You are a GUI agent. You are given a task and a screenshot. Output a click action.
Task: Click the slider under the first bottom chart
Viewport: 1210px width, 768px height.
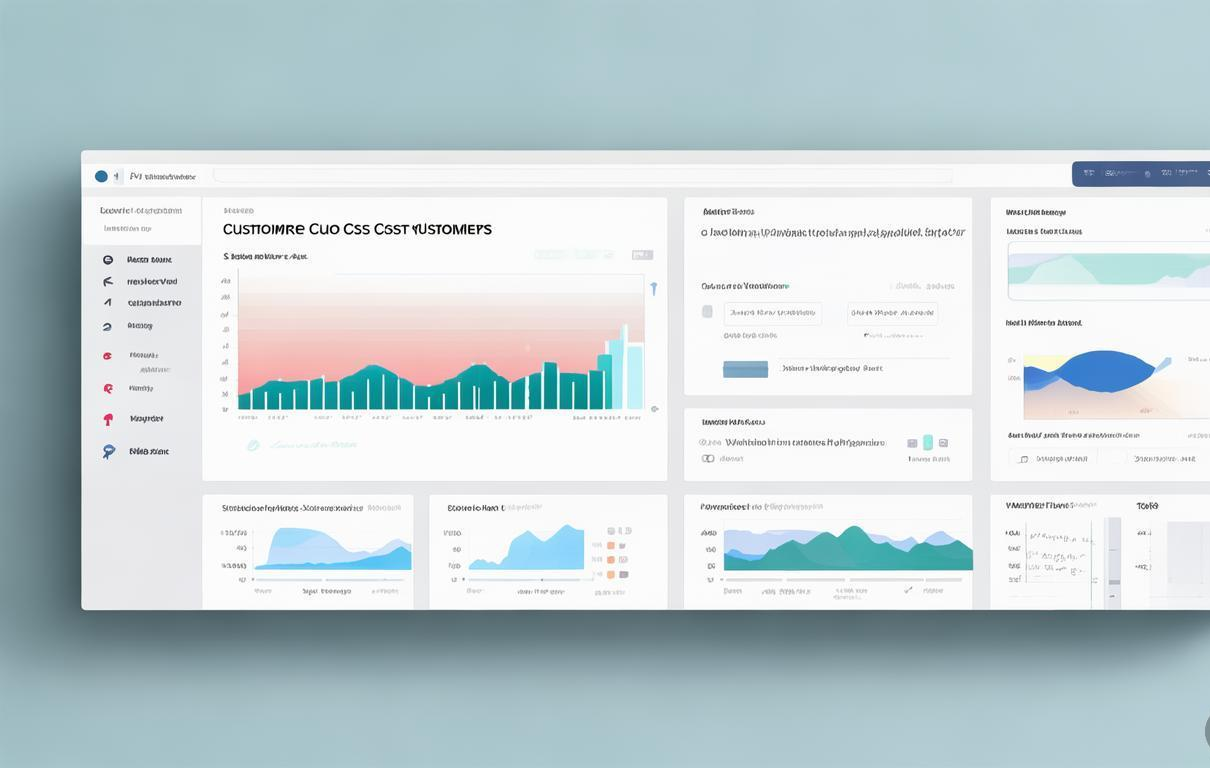coord(332,579)
